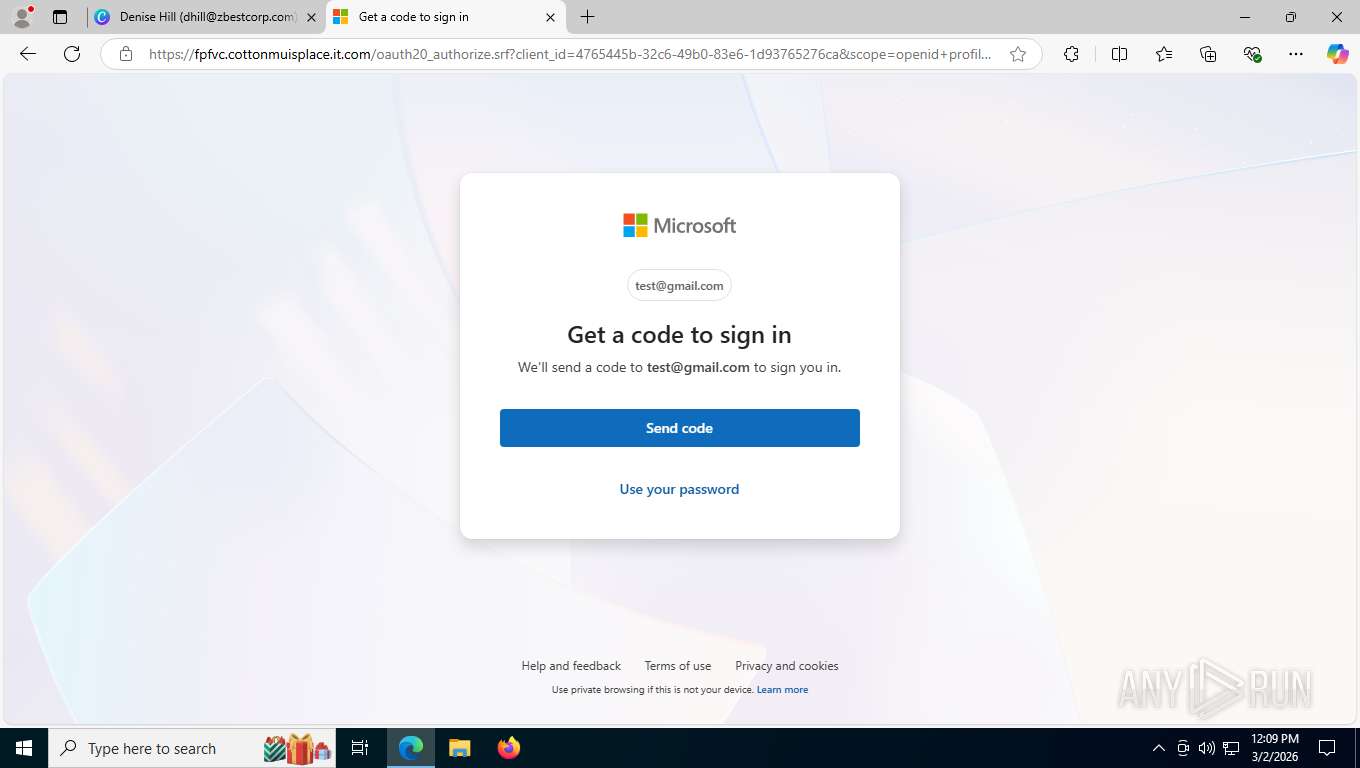The height and width of the screenshot is (768, 1360).
Task: Refresh the page with reload icon
Action: pyautogui.click(x=72, y=54)
